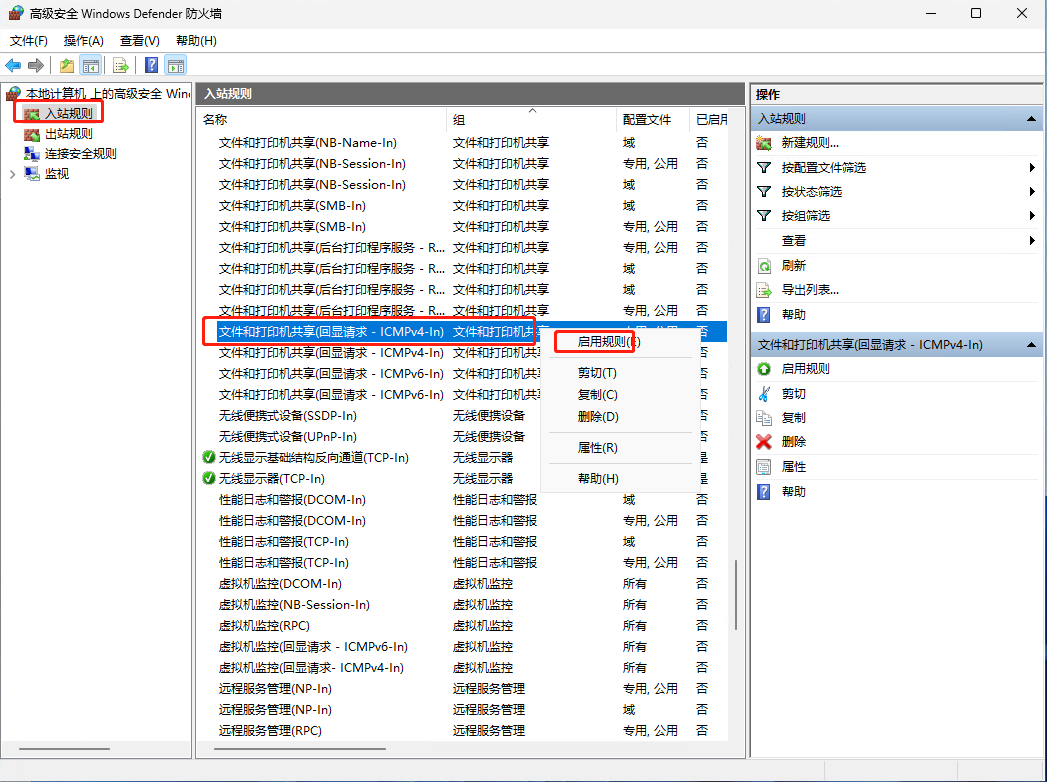The height and width of the screenshot is (782, 1047).
Task: Select rule 远程服务管理(RPC)
Action: (270, 731)
